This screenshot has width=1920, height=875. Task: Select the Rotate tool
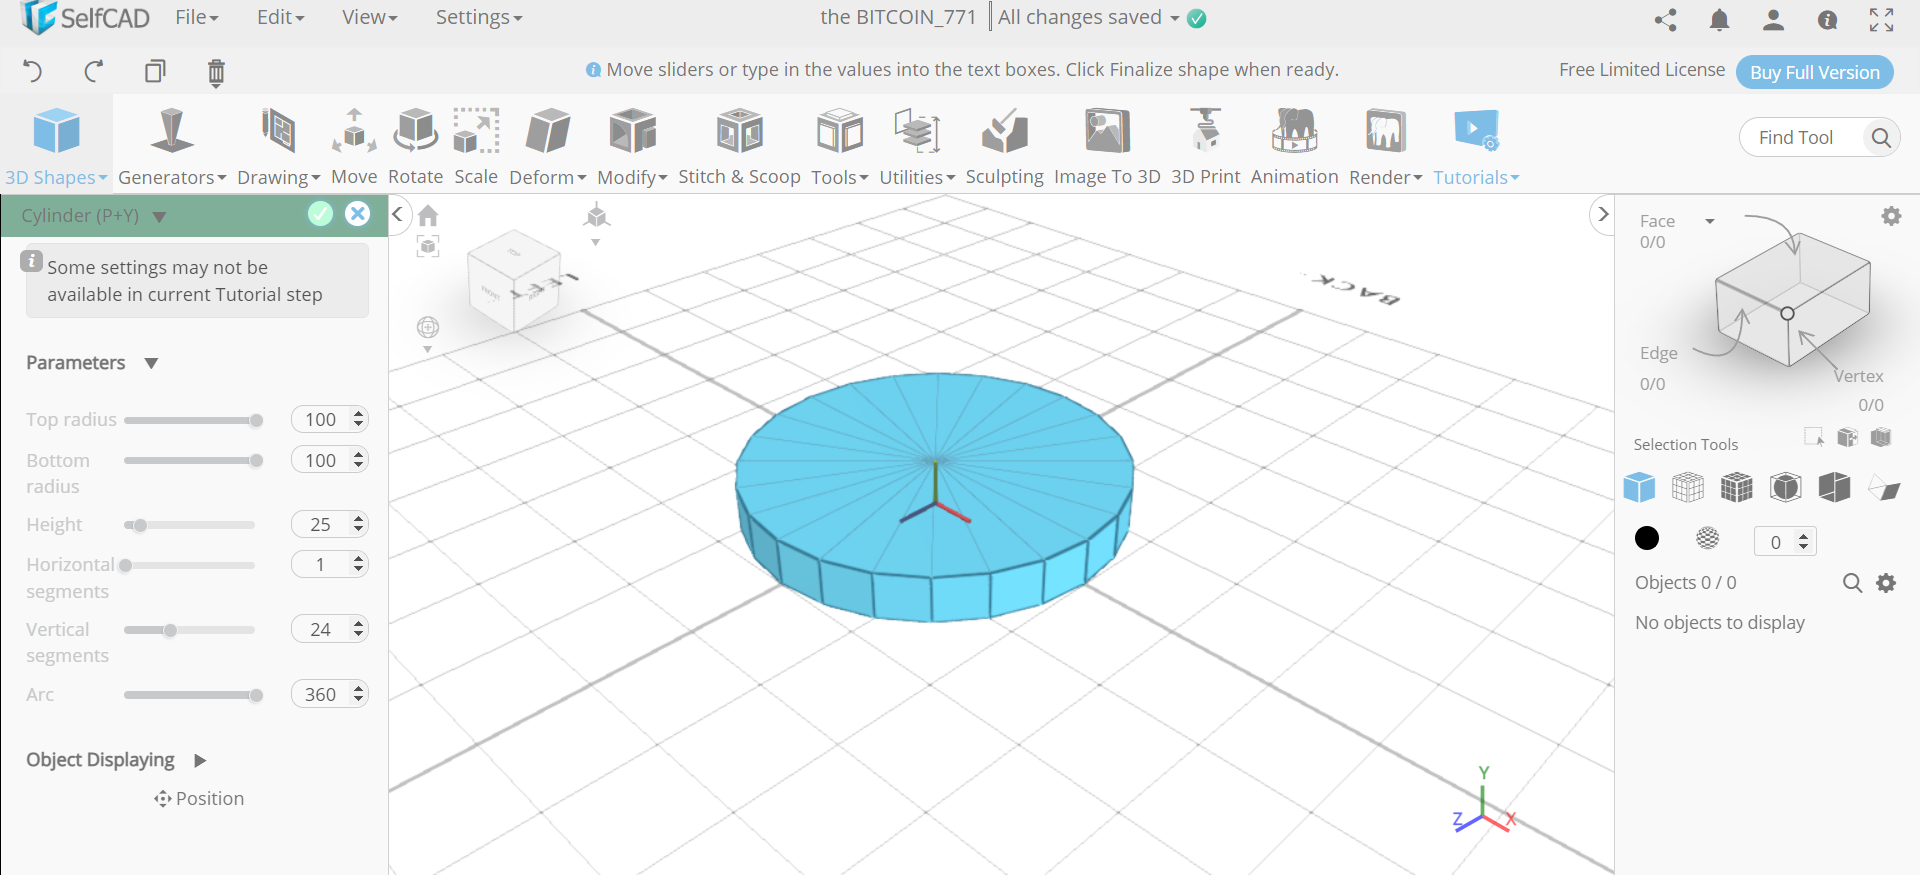[x=415, y=147]
